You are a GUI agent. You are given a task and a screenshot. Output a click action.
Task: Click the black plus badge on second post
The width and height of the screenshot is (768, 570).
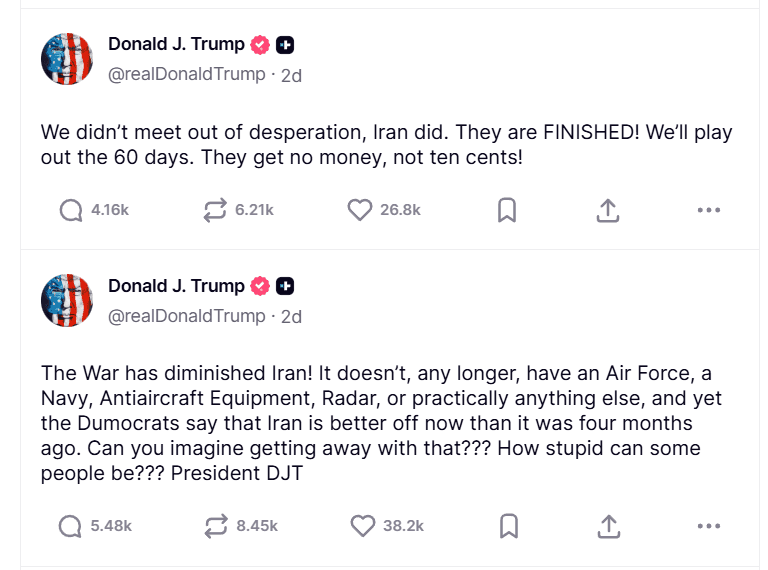click(x=285, y=286)
